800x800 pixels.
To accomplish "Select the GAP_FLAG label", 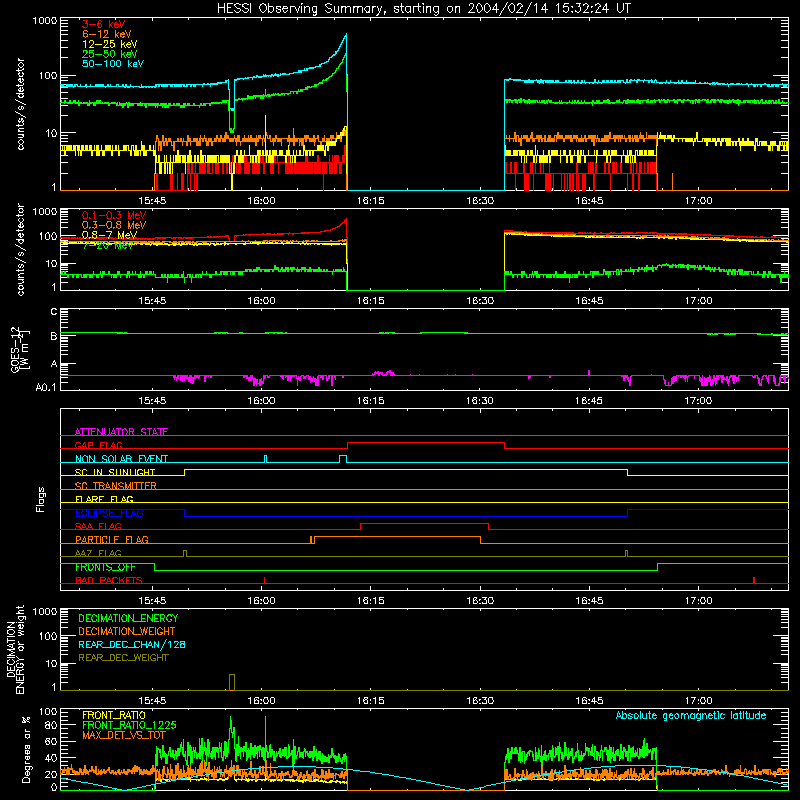I will click(98, 445).
